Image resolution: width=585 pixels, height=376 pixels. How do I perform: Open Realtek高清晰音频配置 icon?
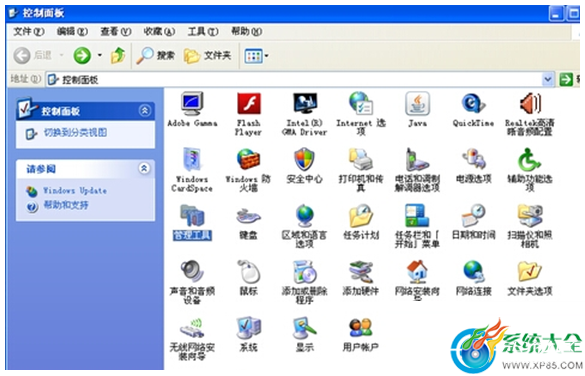tap(530, 103)
